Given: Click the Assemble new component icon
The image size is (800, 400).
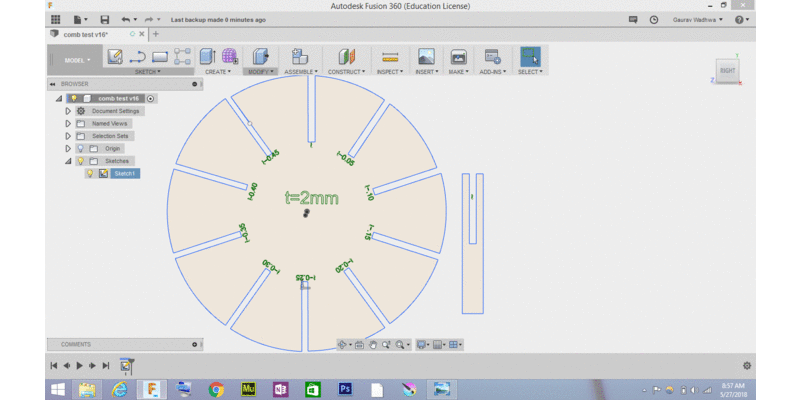Looking at the screenshot, I should [299, 57].
